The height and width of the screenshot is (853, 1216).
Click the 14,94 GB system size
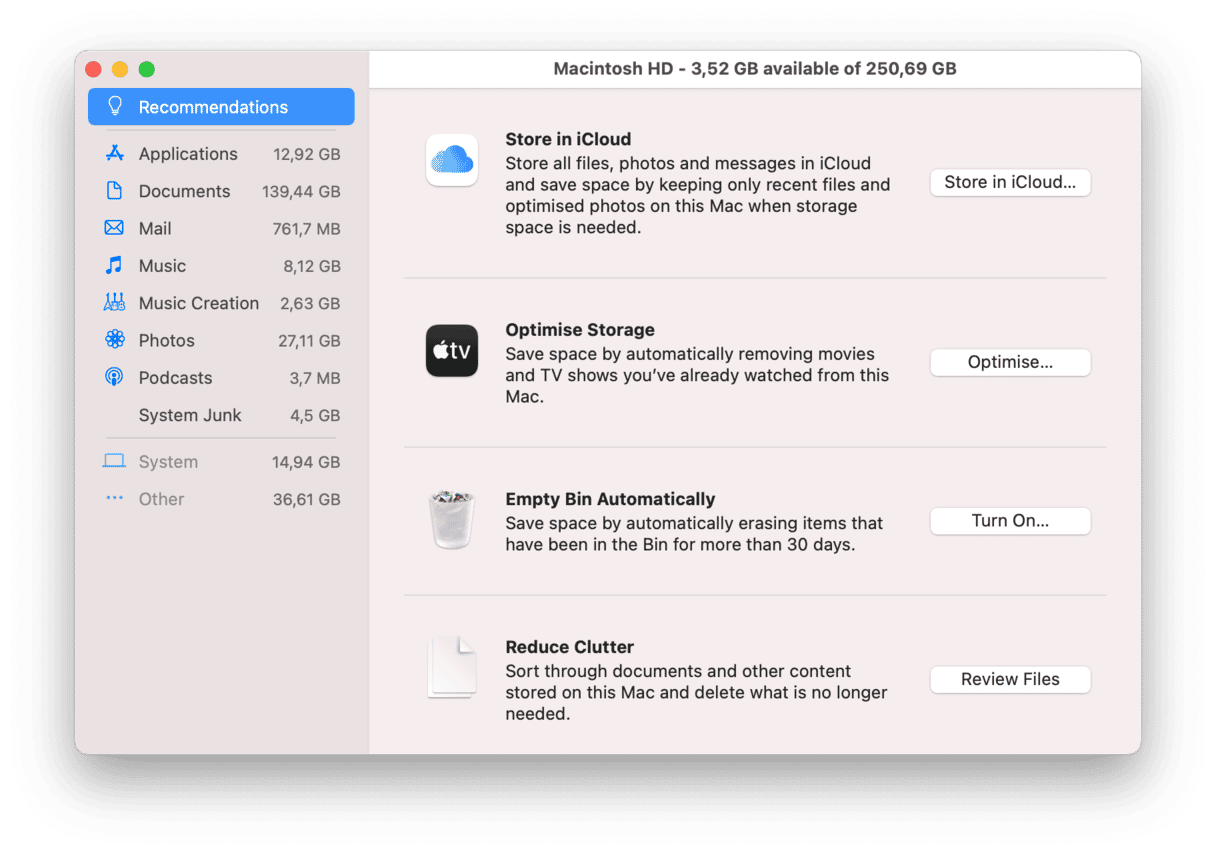[306, 462]
